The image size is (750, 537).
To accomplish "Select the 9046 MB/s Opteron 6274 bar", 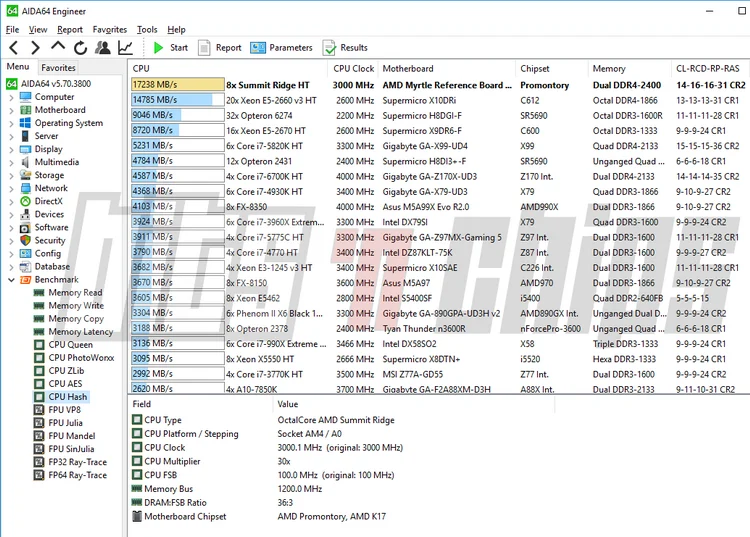I will click(x=177, y=115).
